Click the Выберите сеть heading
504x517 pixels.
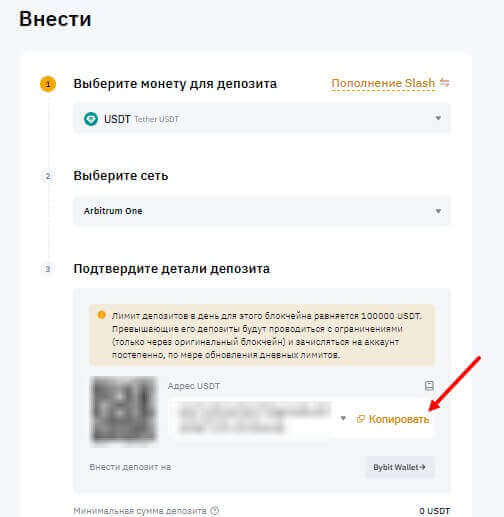pyautogui.click(x=121, y=176)
